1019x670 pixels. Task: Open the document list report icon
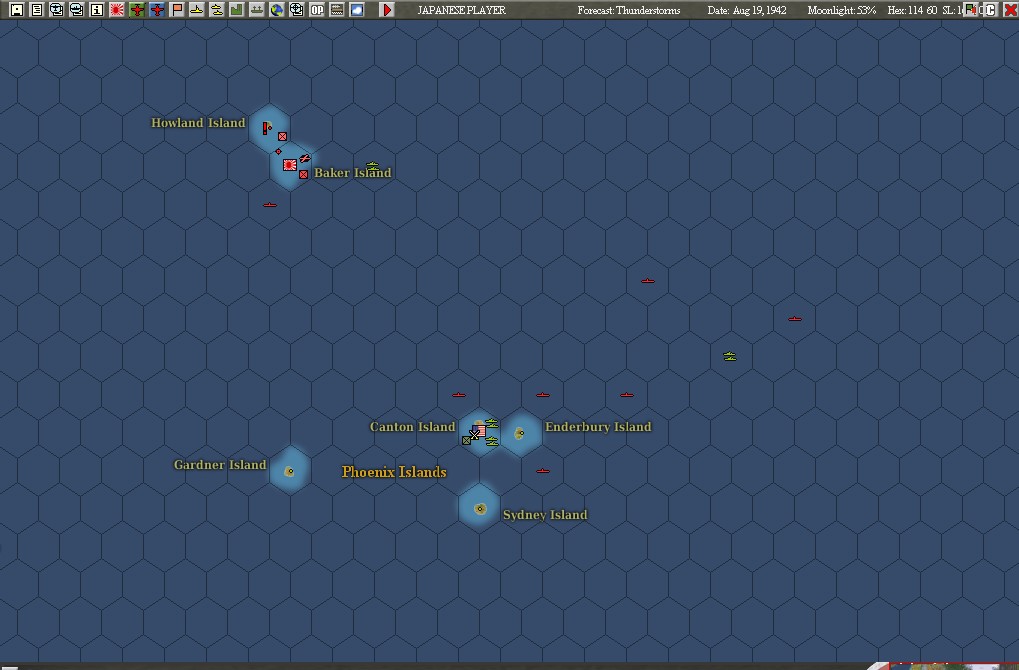pyautogui.click(x=37, y=10)
